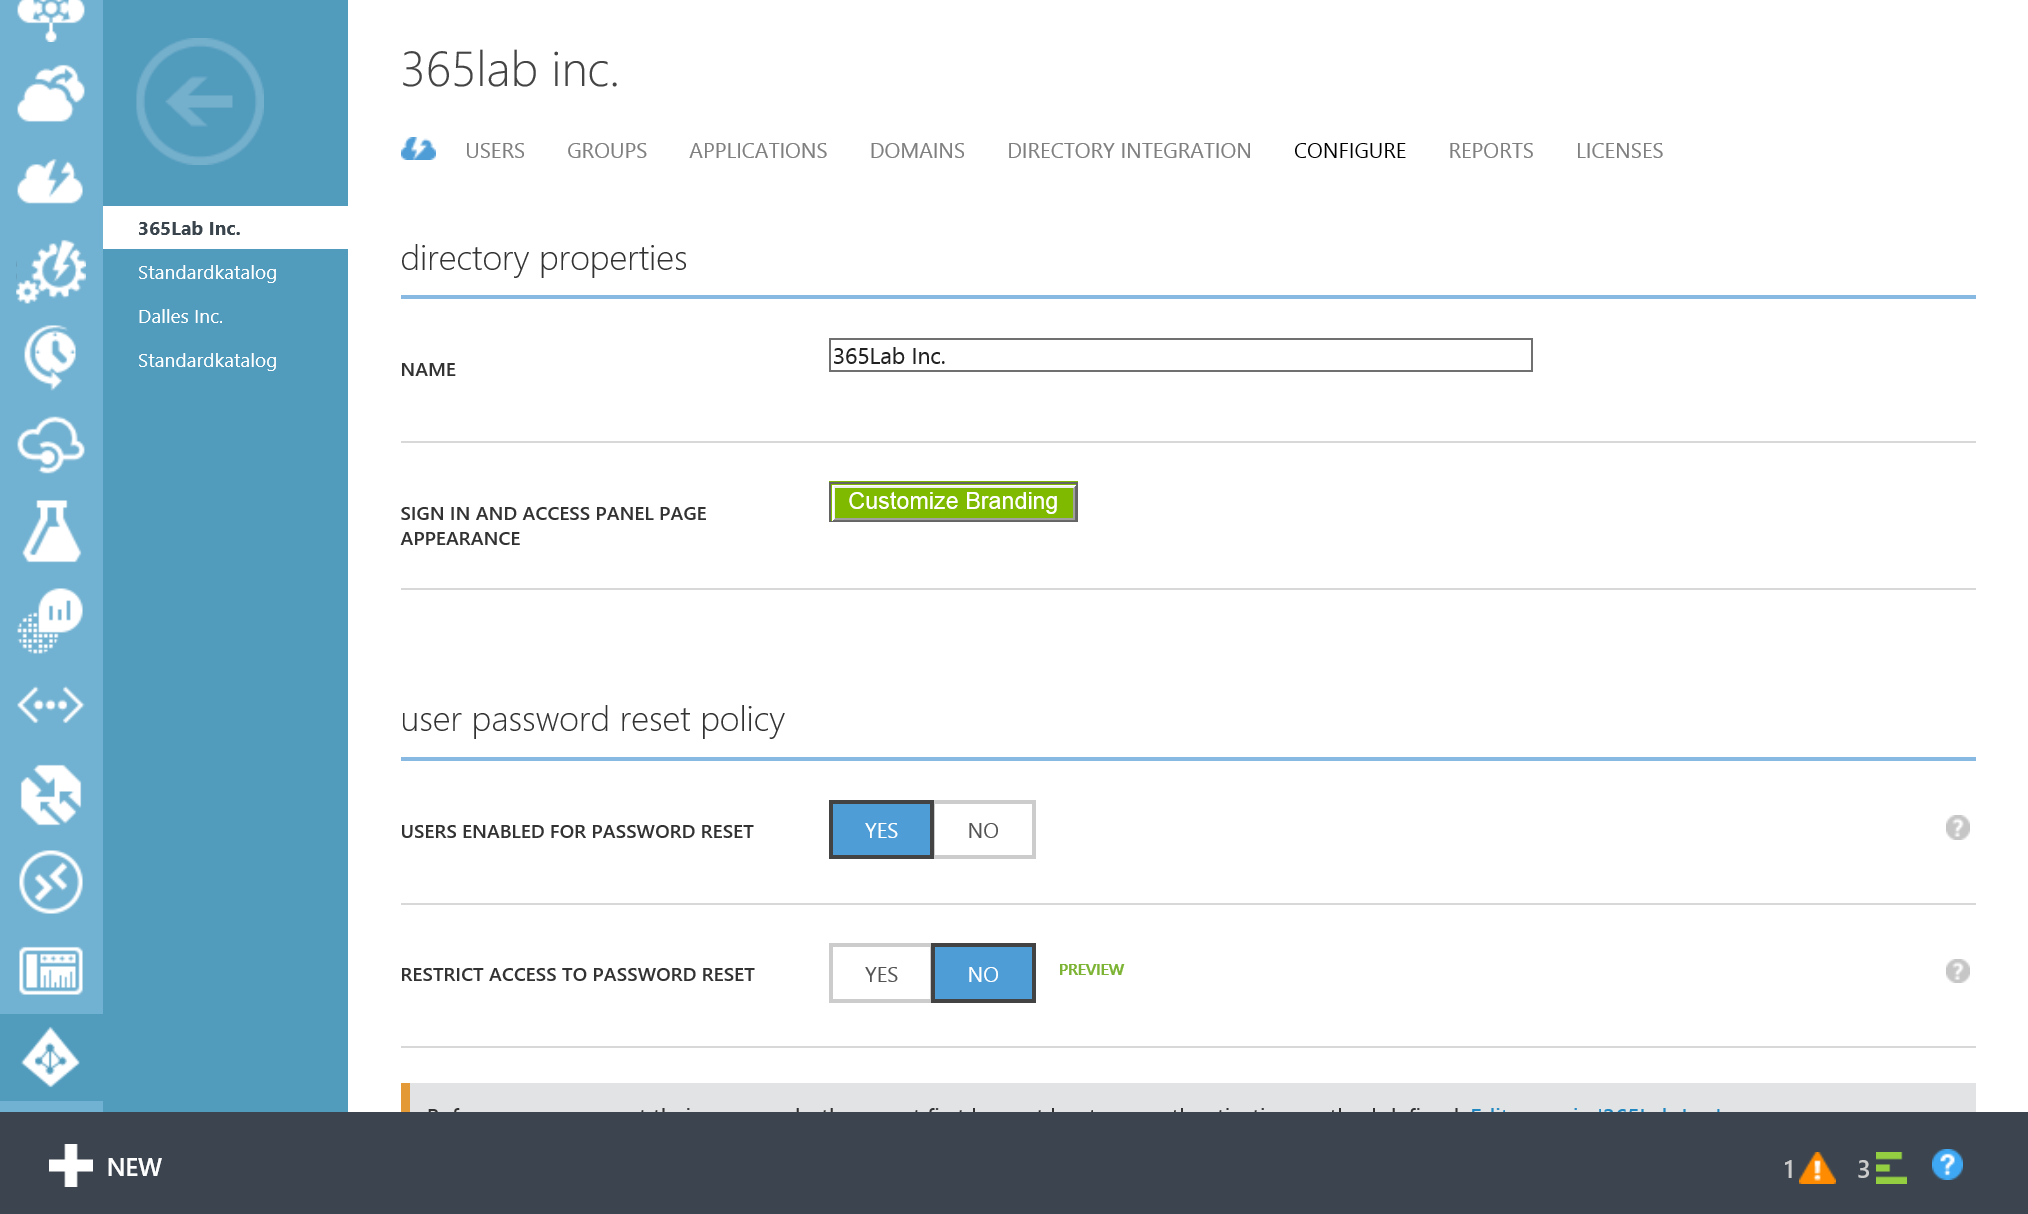Click the blue help question mark icon
Screen dimensions: 2028x1214
(x=1947, y=1165)
